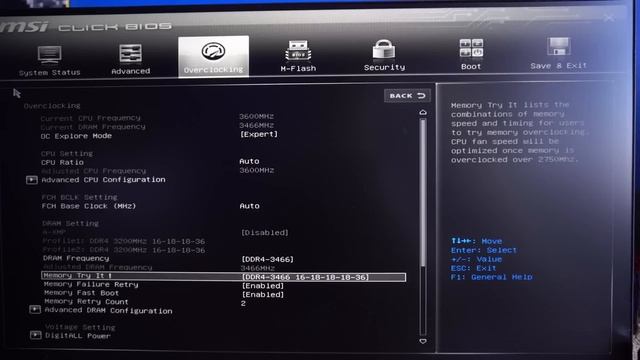
Task: Open the Security padlock icon
Action: click(384, 49)
